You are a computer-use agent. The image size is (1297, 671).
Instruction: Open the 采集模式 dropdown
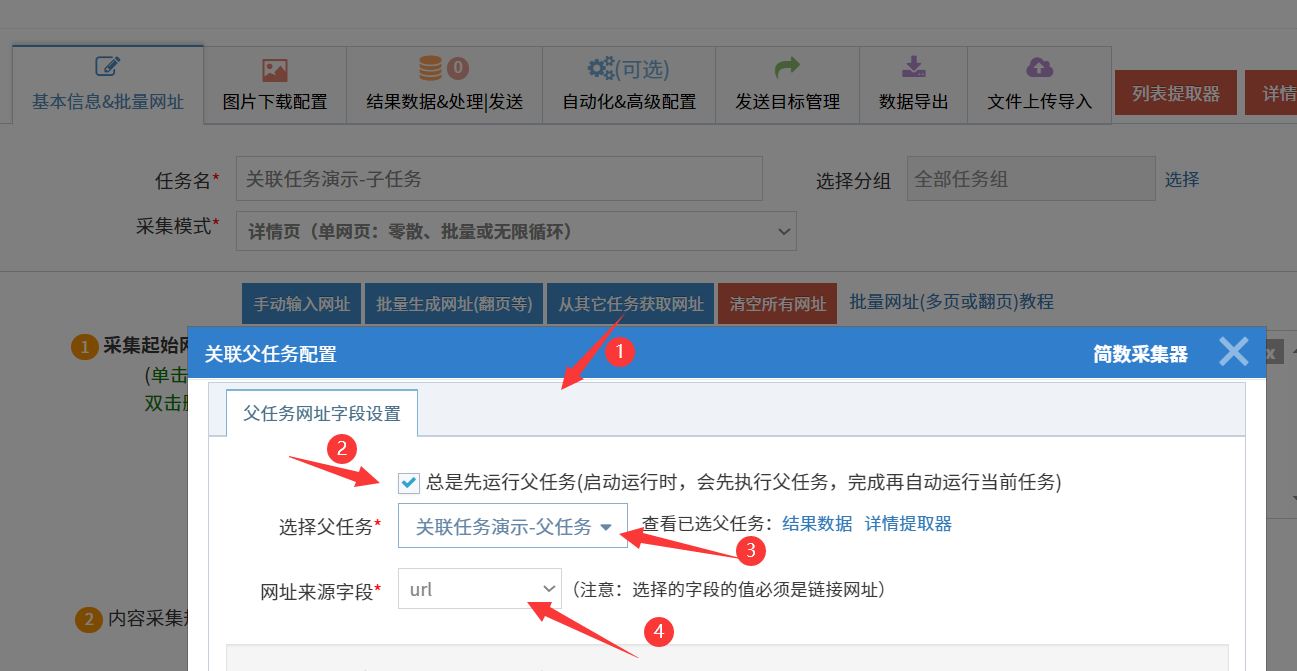516,231
